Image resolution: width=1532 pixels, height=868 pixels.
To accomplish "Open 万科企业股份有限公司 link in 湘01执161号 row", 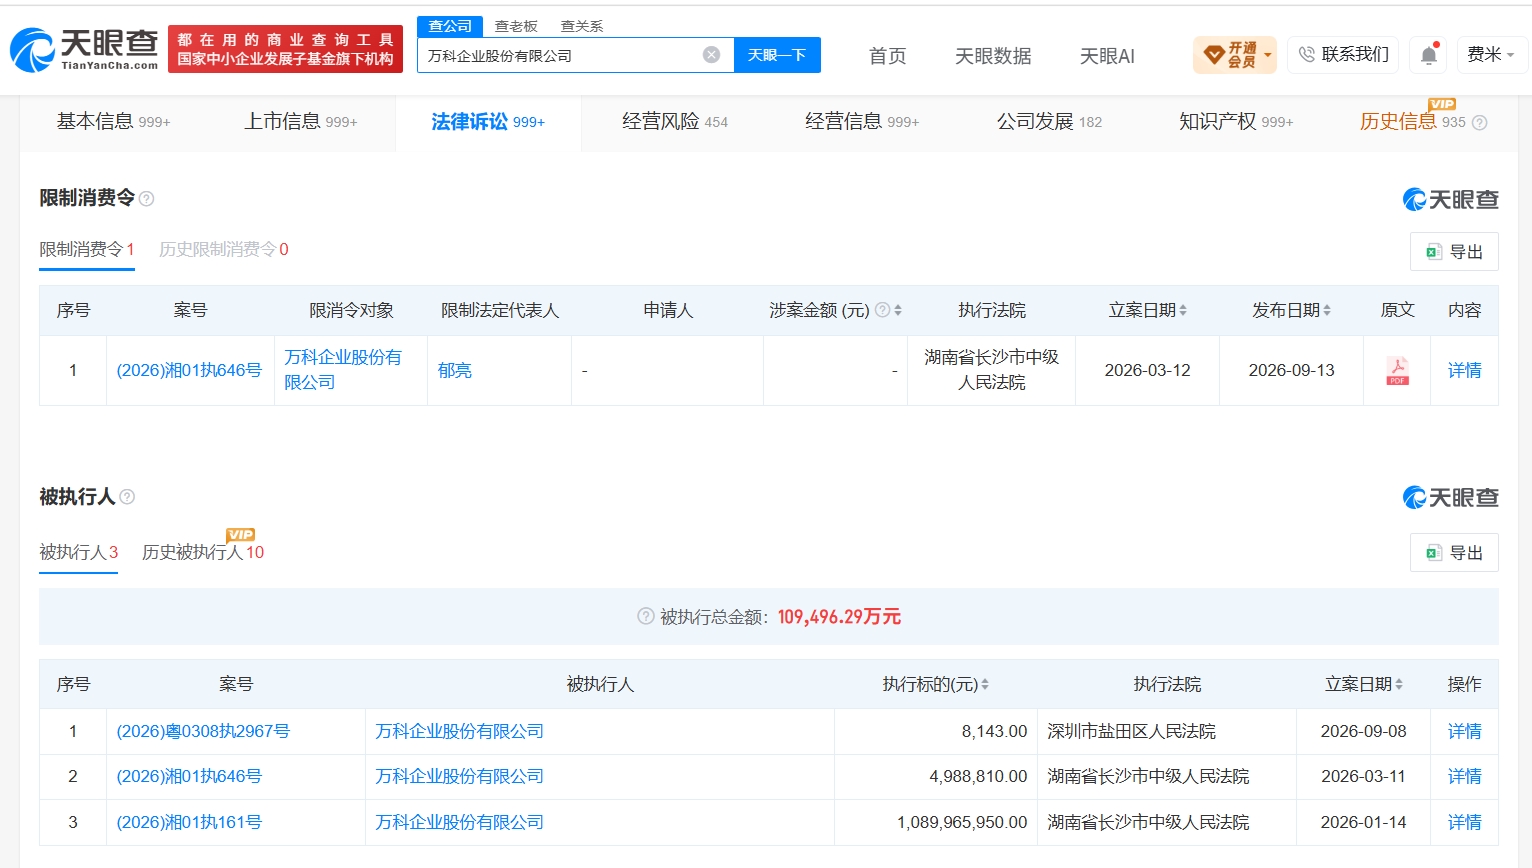I will (460, 823).
